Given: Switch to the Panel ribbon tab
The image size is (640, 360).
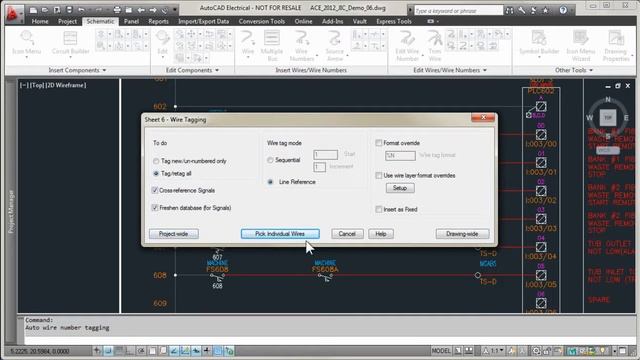Looking at the screenshot, I should [131, 21].
